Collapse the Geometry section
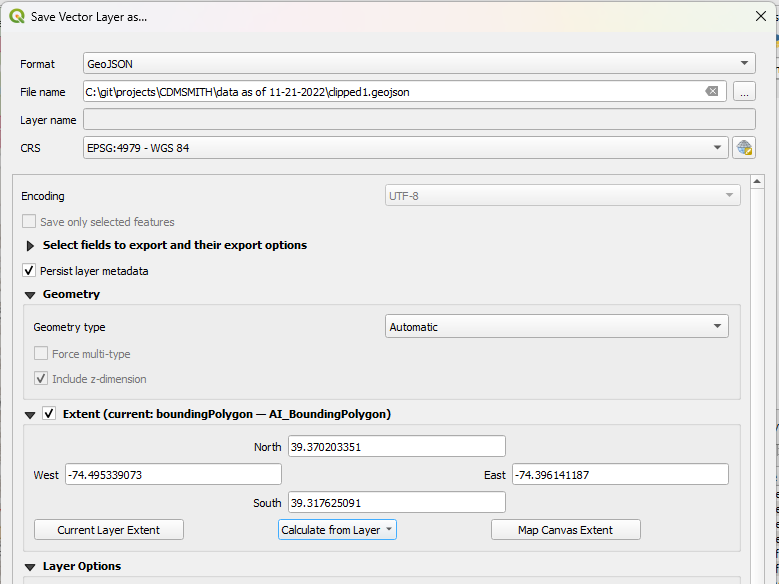 (x=30, y=295)
